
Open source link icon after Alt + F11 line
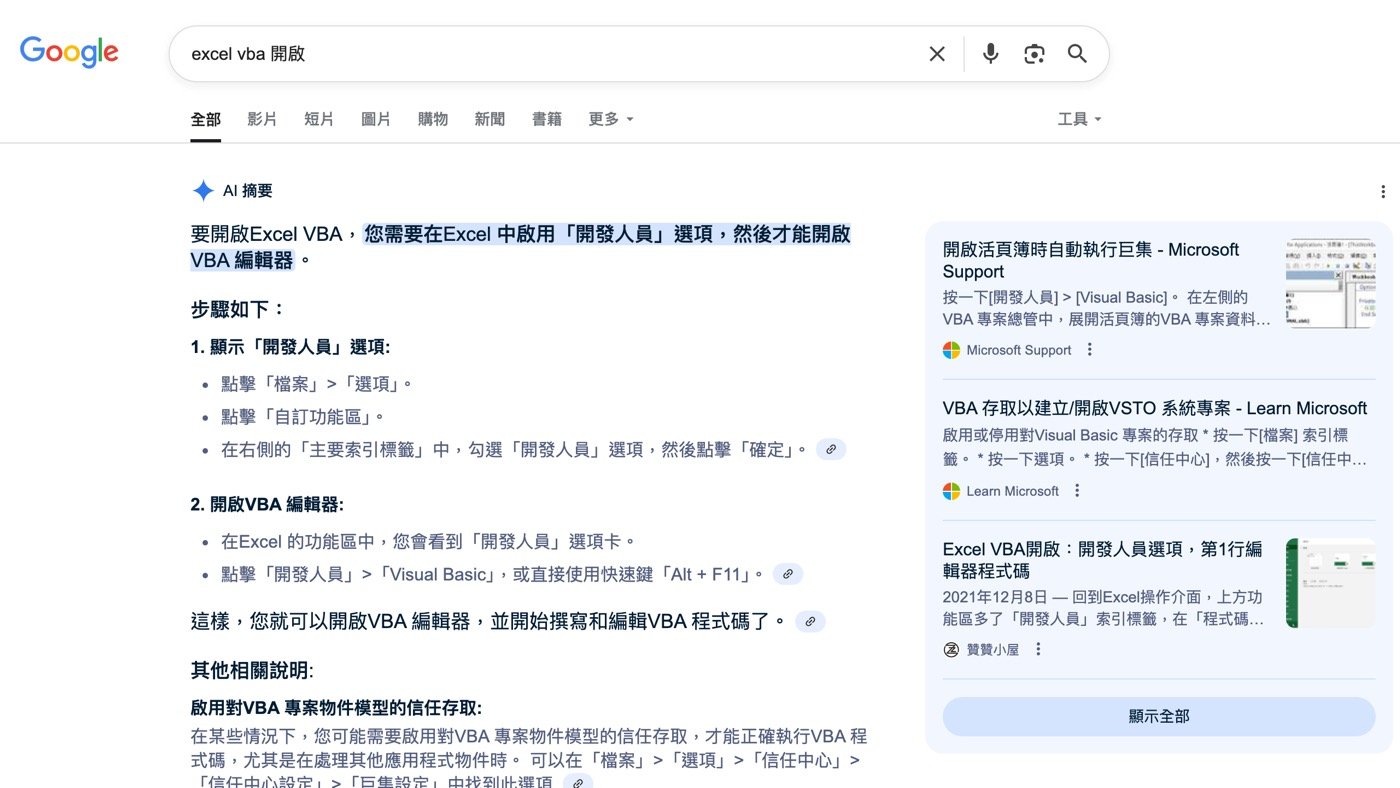pos(788,575)
